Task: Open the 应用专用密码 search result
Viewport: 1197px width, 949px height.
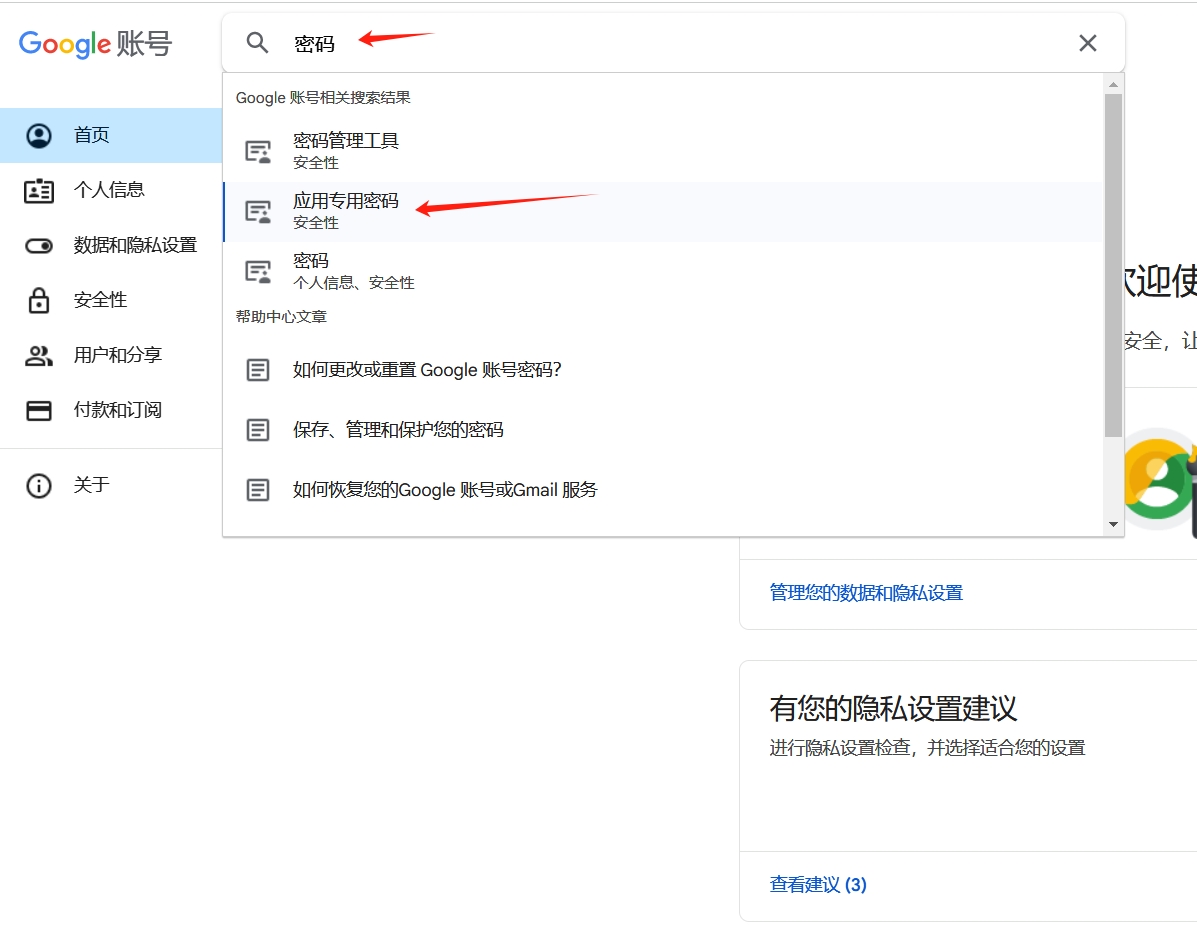Action: [663, 211]
